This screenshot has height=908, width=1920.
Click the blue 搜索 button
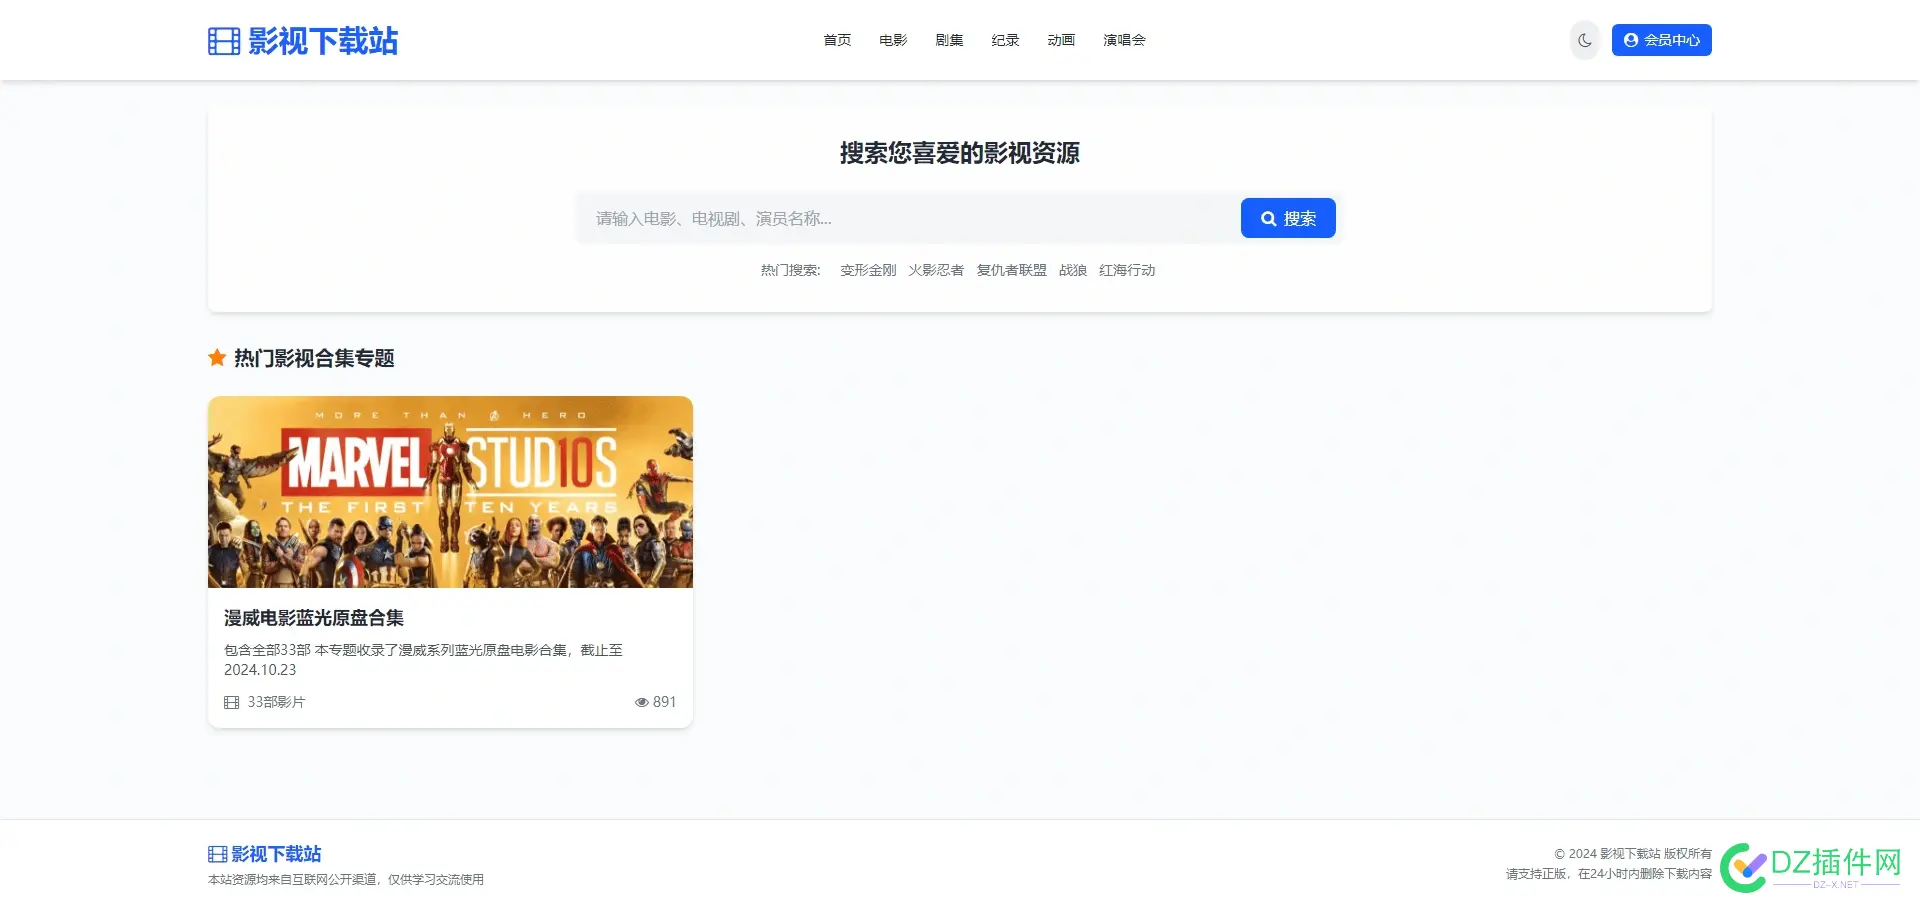point(1288,218)
